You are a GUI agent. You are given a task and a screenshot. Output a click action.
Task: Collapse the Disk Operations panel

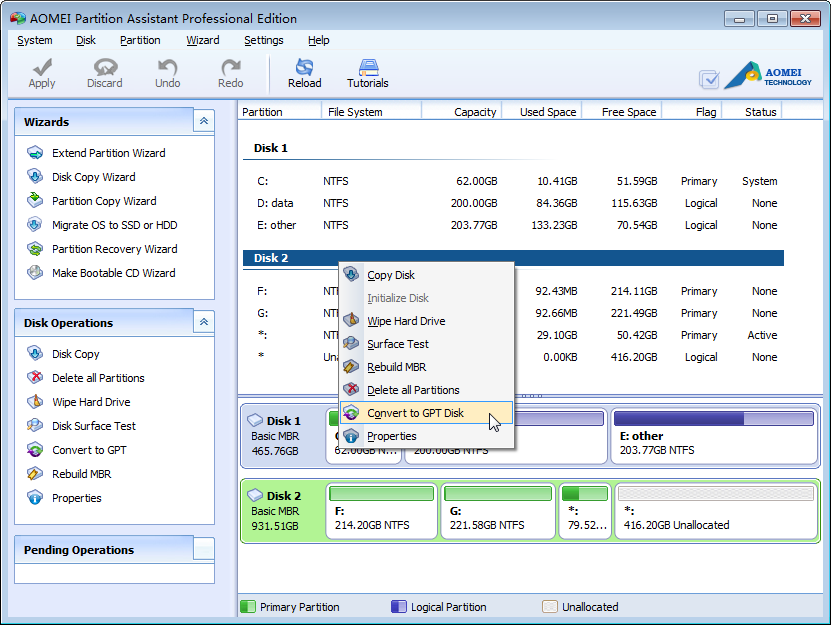pos(203,322)
